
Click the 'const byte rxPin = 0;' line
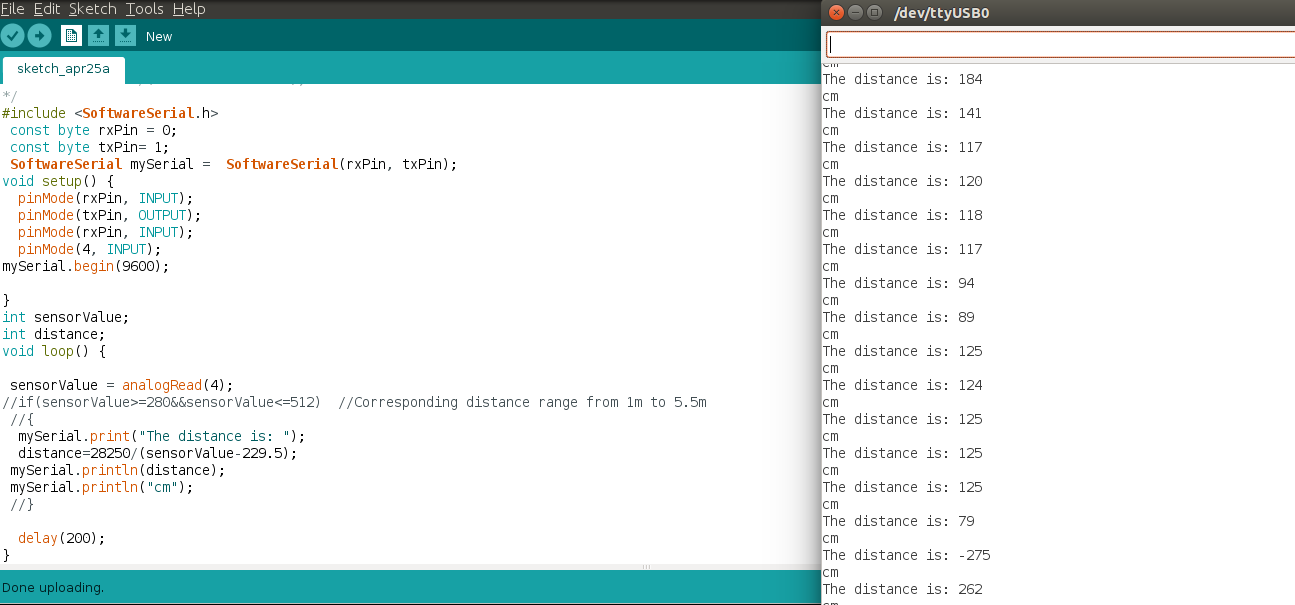tap(93, 130)
